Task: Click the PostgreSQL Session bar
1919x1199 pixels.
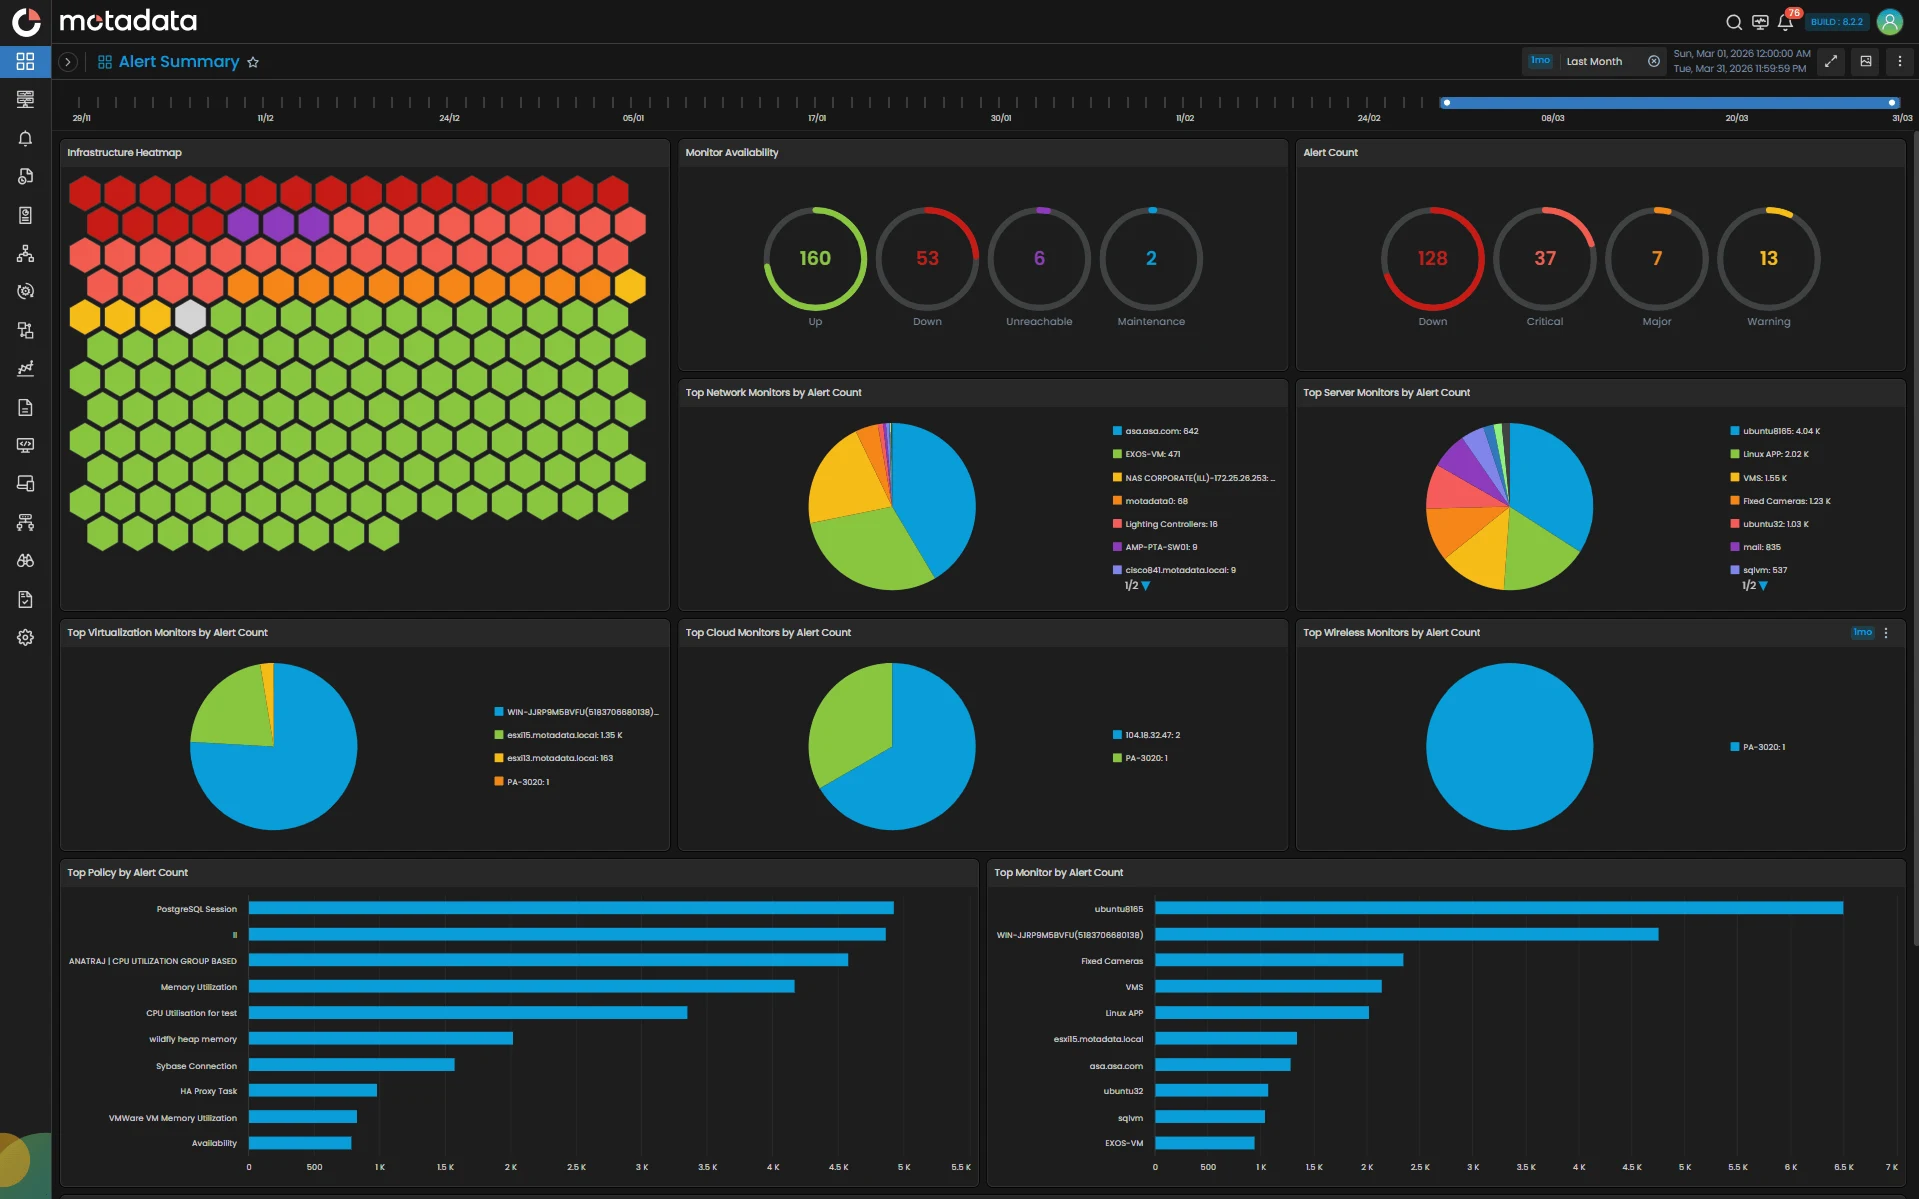Action: pyautogui.click(x=571, y=908)
